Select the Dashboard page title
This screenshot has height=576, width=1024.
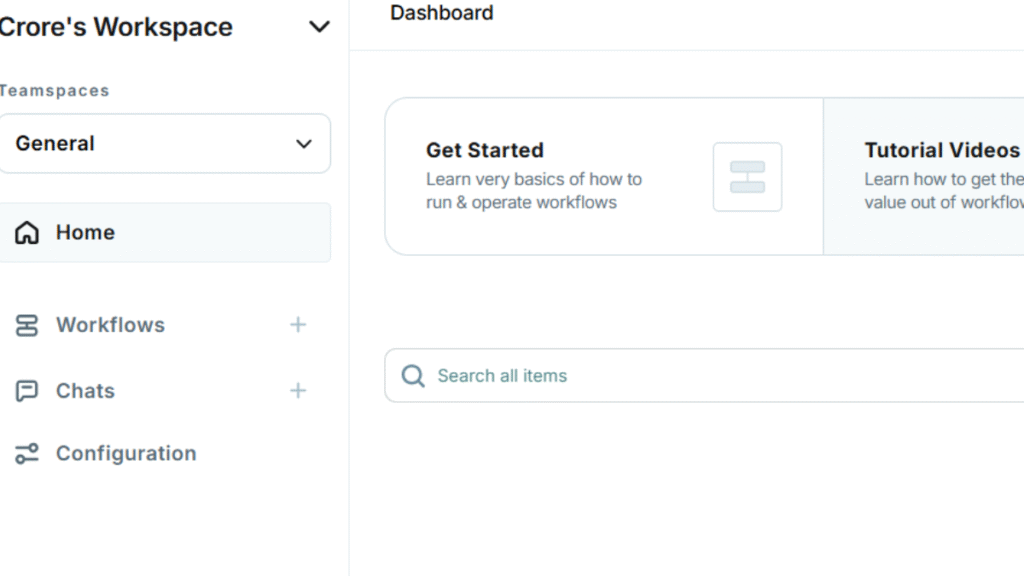click(441, 13)
